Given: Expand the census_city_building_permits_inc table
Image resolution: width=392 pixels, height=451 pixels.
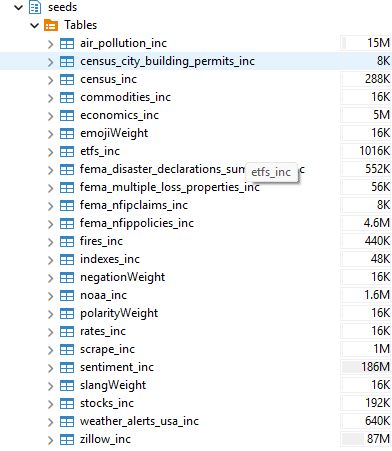Looking at the screenshot, I should 50,62.
